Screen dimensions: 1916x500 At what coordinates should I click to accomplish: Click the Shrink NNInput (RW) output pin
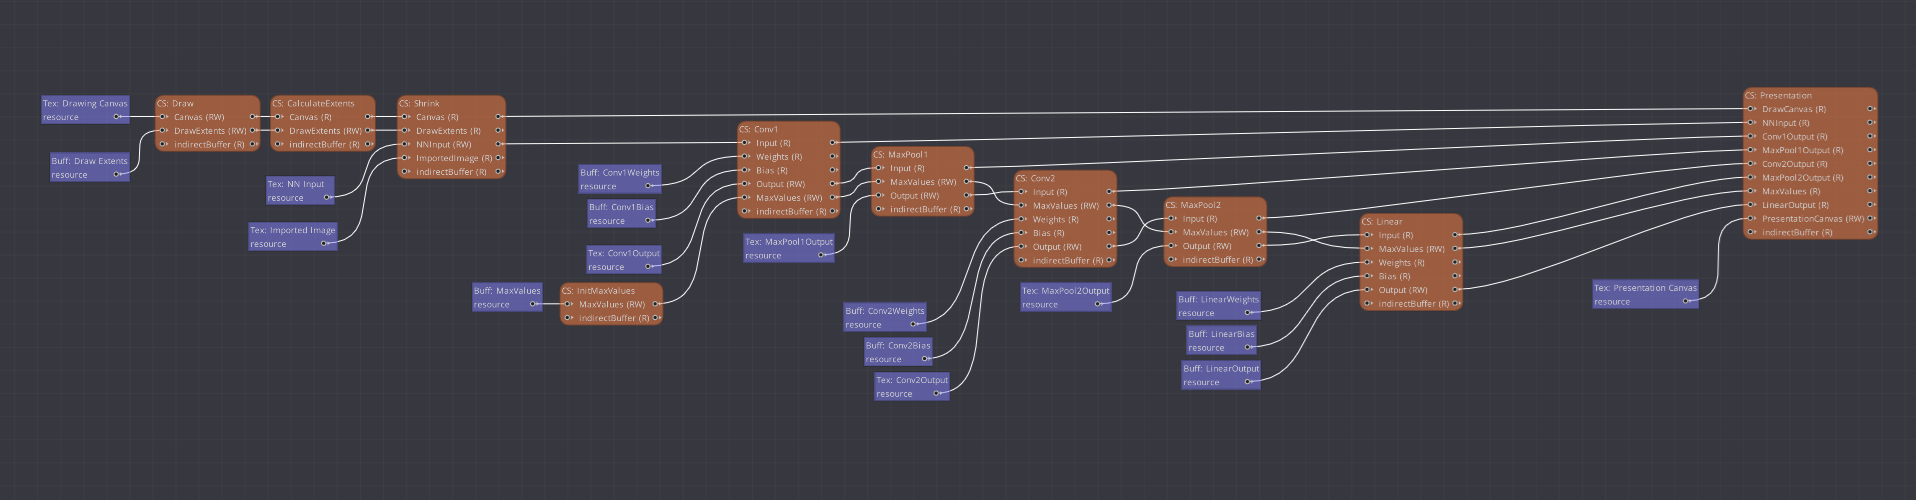(499, 144)
